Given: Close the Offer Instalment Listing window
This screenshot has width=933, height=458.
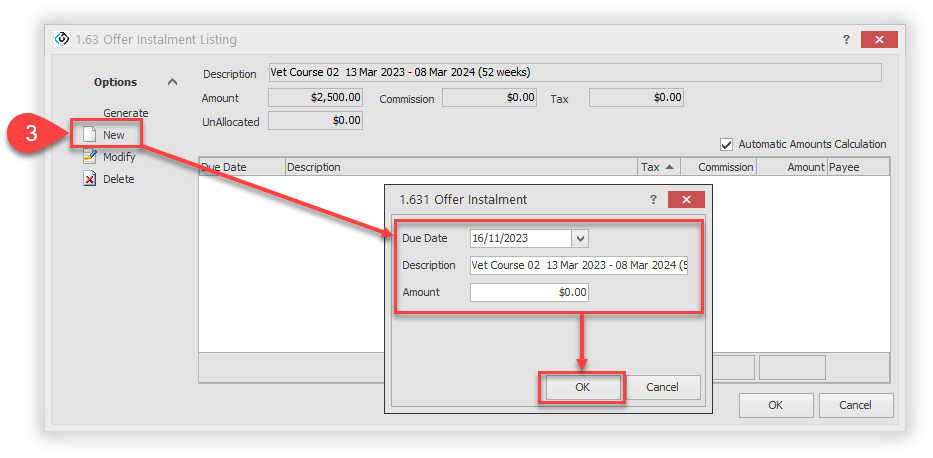Looking at the screenshot, I should pos(878,39).
